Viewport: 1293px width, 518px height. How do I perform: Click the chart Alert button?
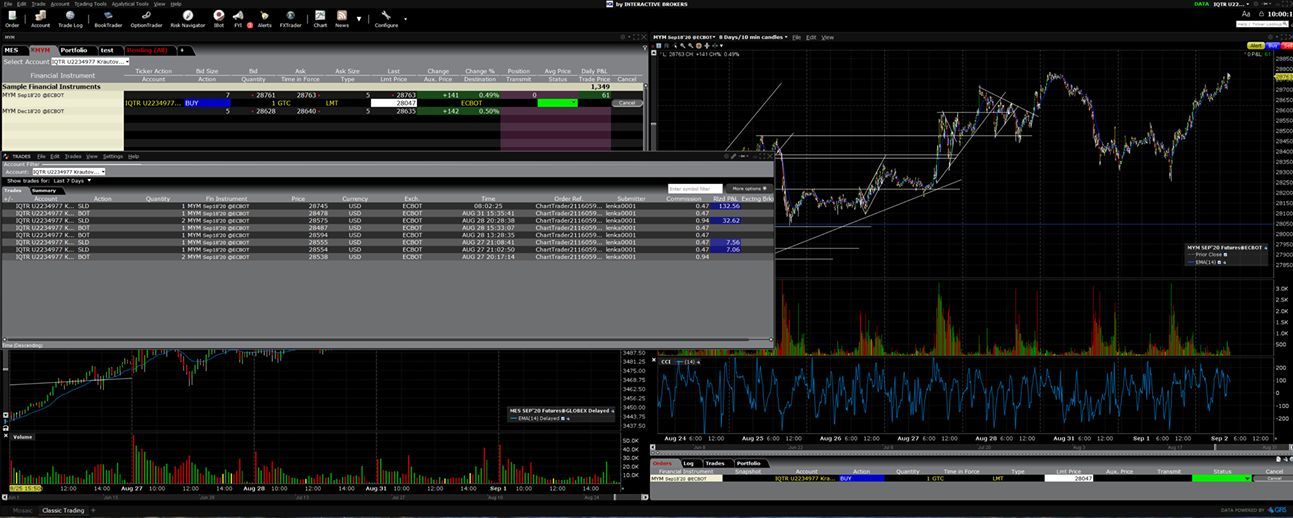tap(1256, 46)
